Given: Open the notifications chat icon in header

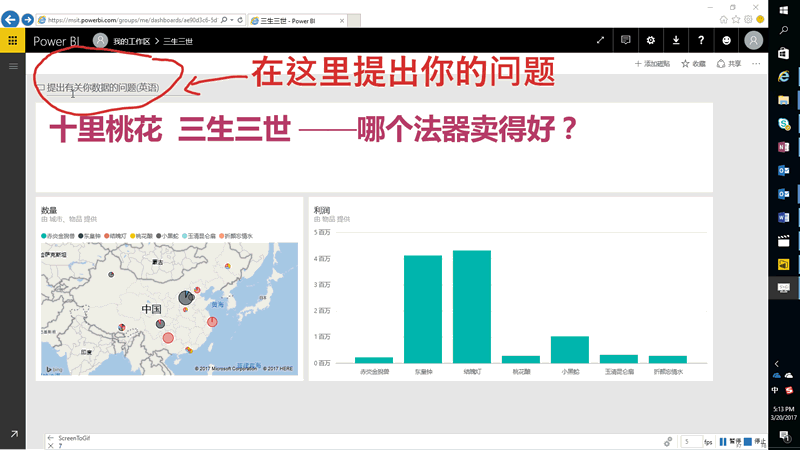Looking at the screenshot, I should (x=626, y=40).
